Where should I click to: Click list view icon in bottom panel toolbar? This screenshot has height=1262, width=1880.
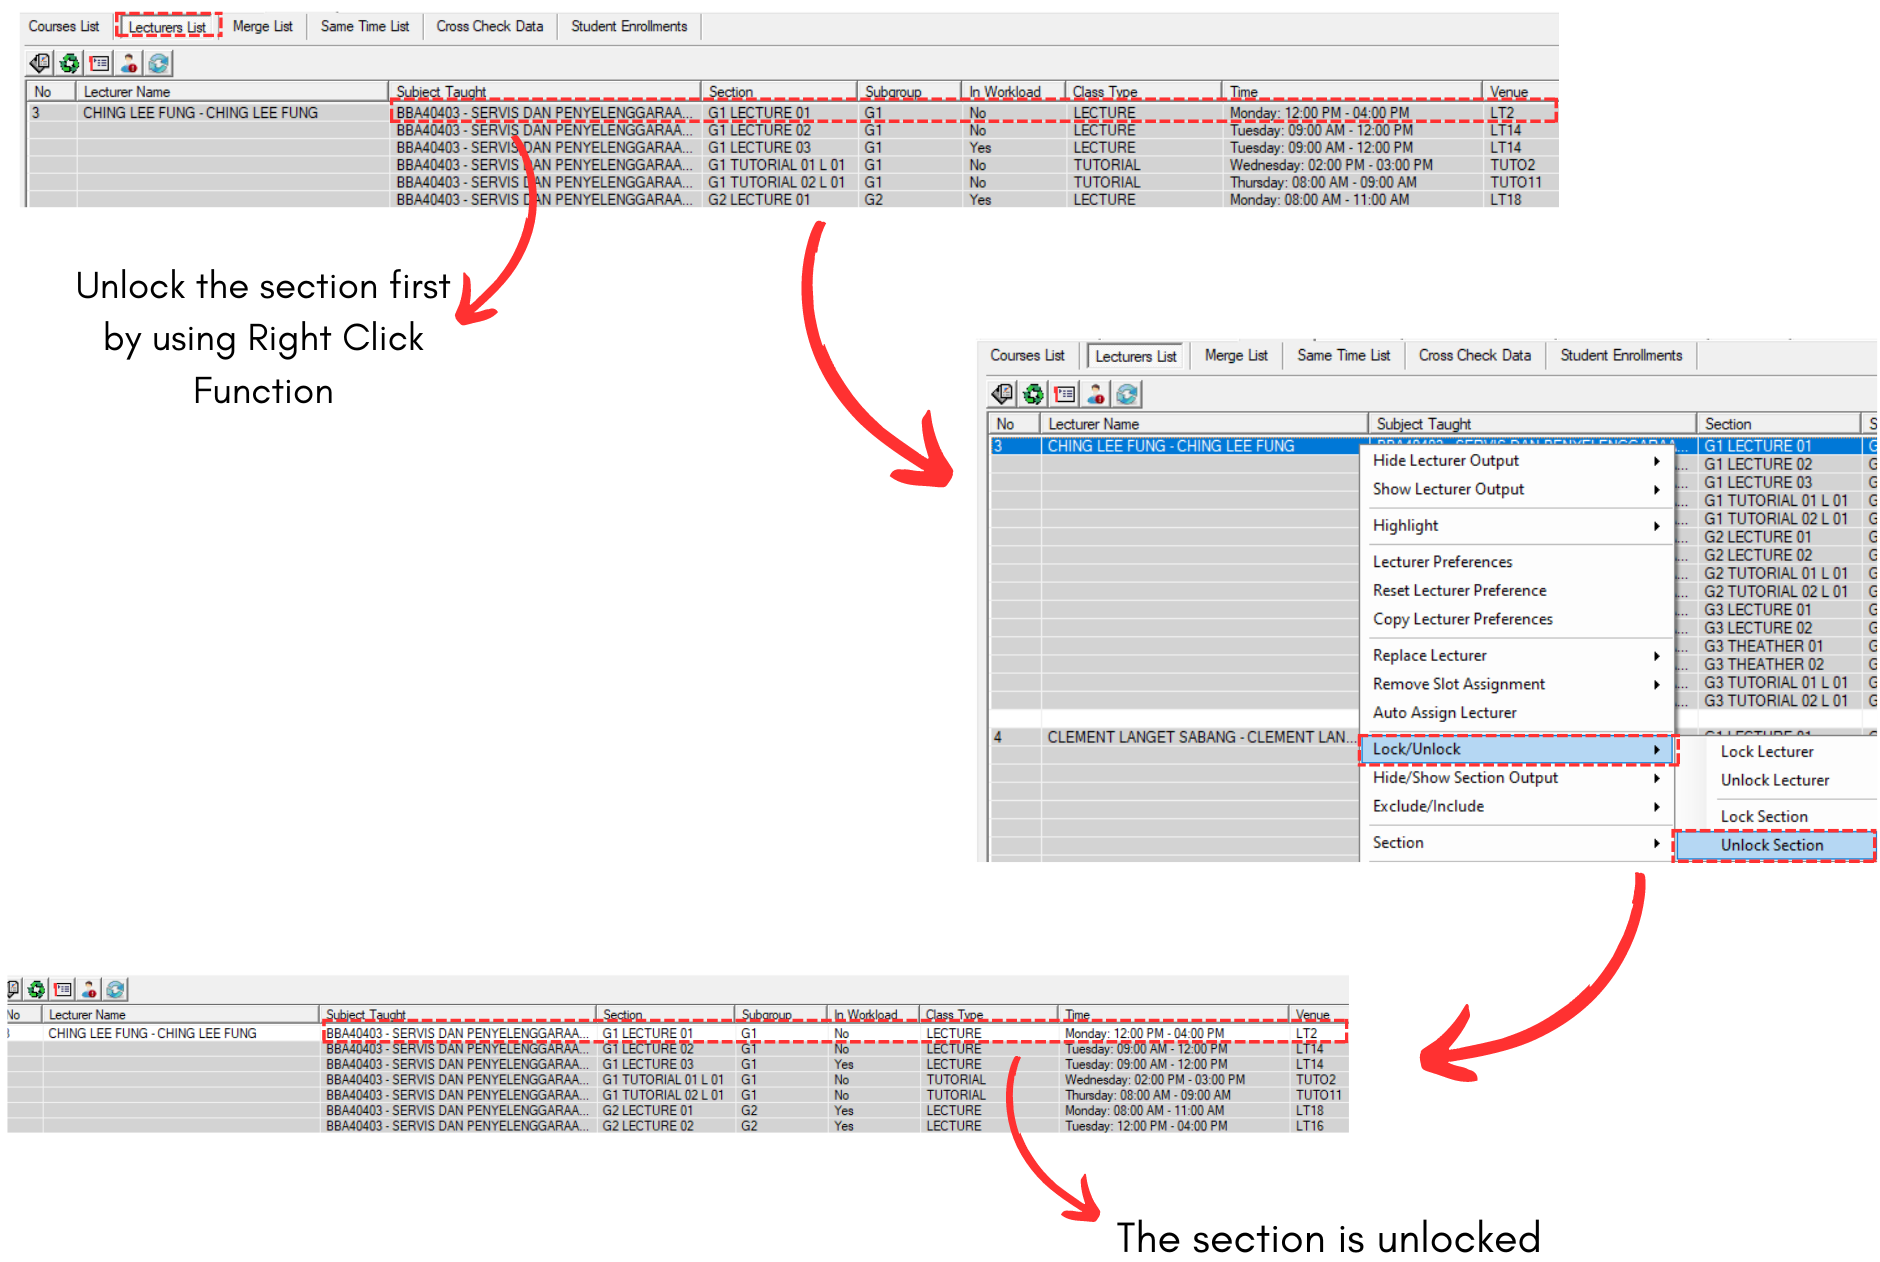point(63,990)
